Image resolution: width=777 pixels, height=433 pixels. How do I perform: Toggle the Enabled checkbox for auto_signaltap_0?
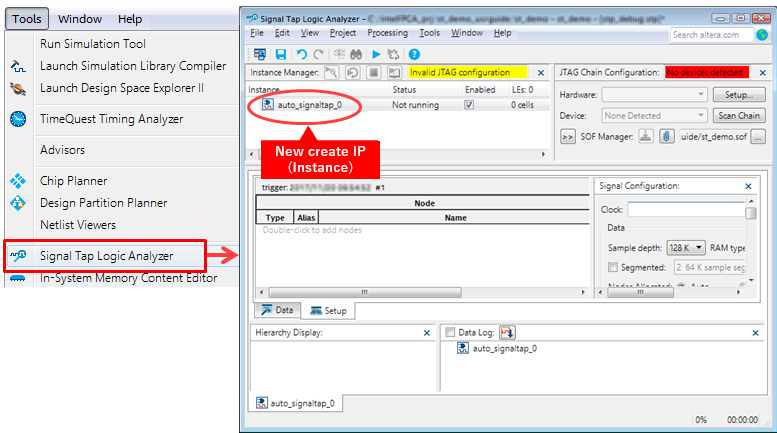click(x=469, y=104)
